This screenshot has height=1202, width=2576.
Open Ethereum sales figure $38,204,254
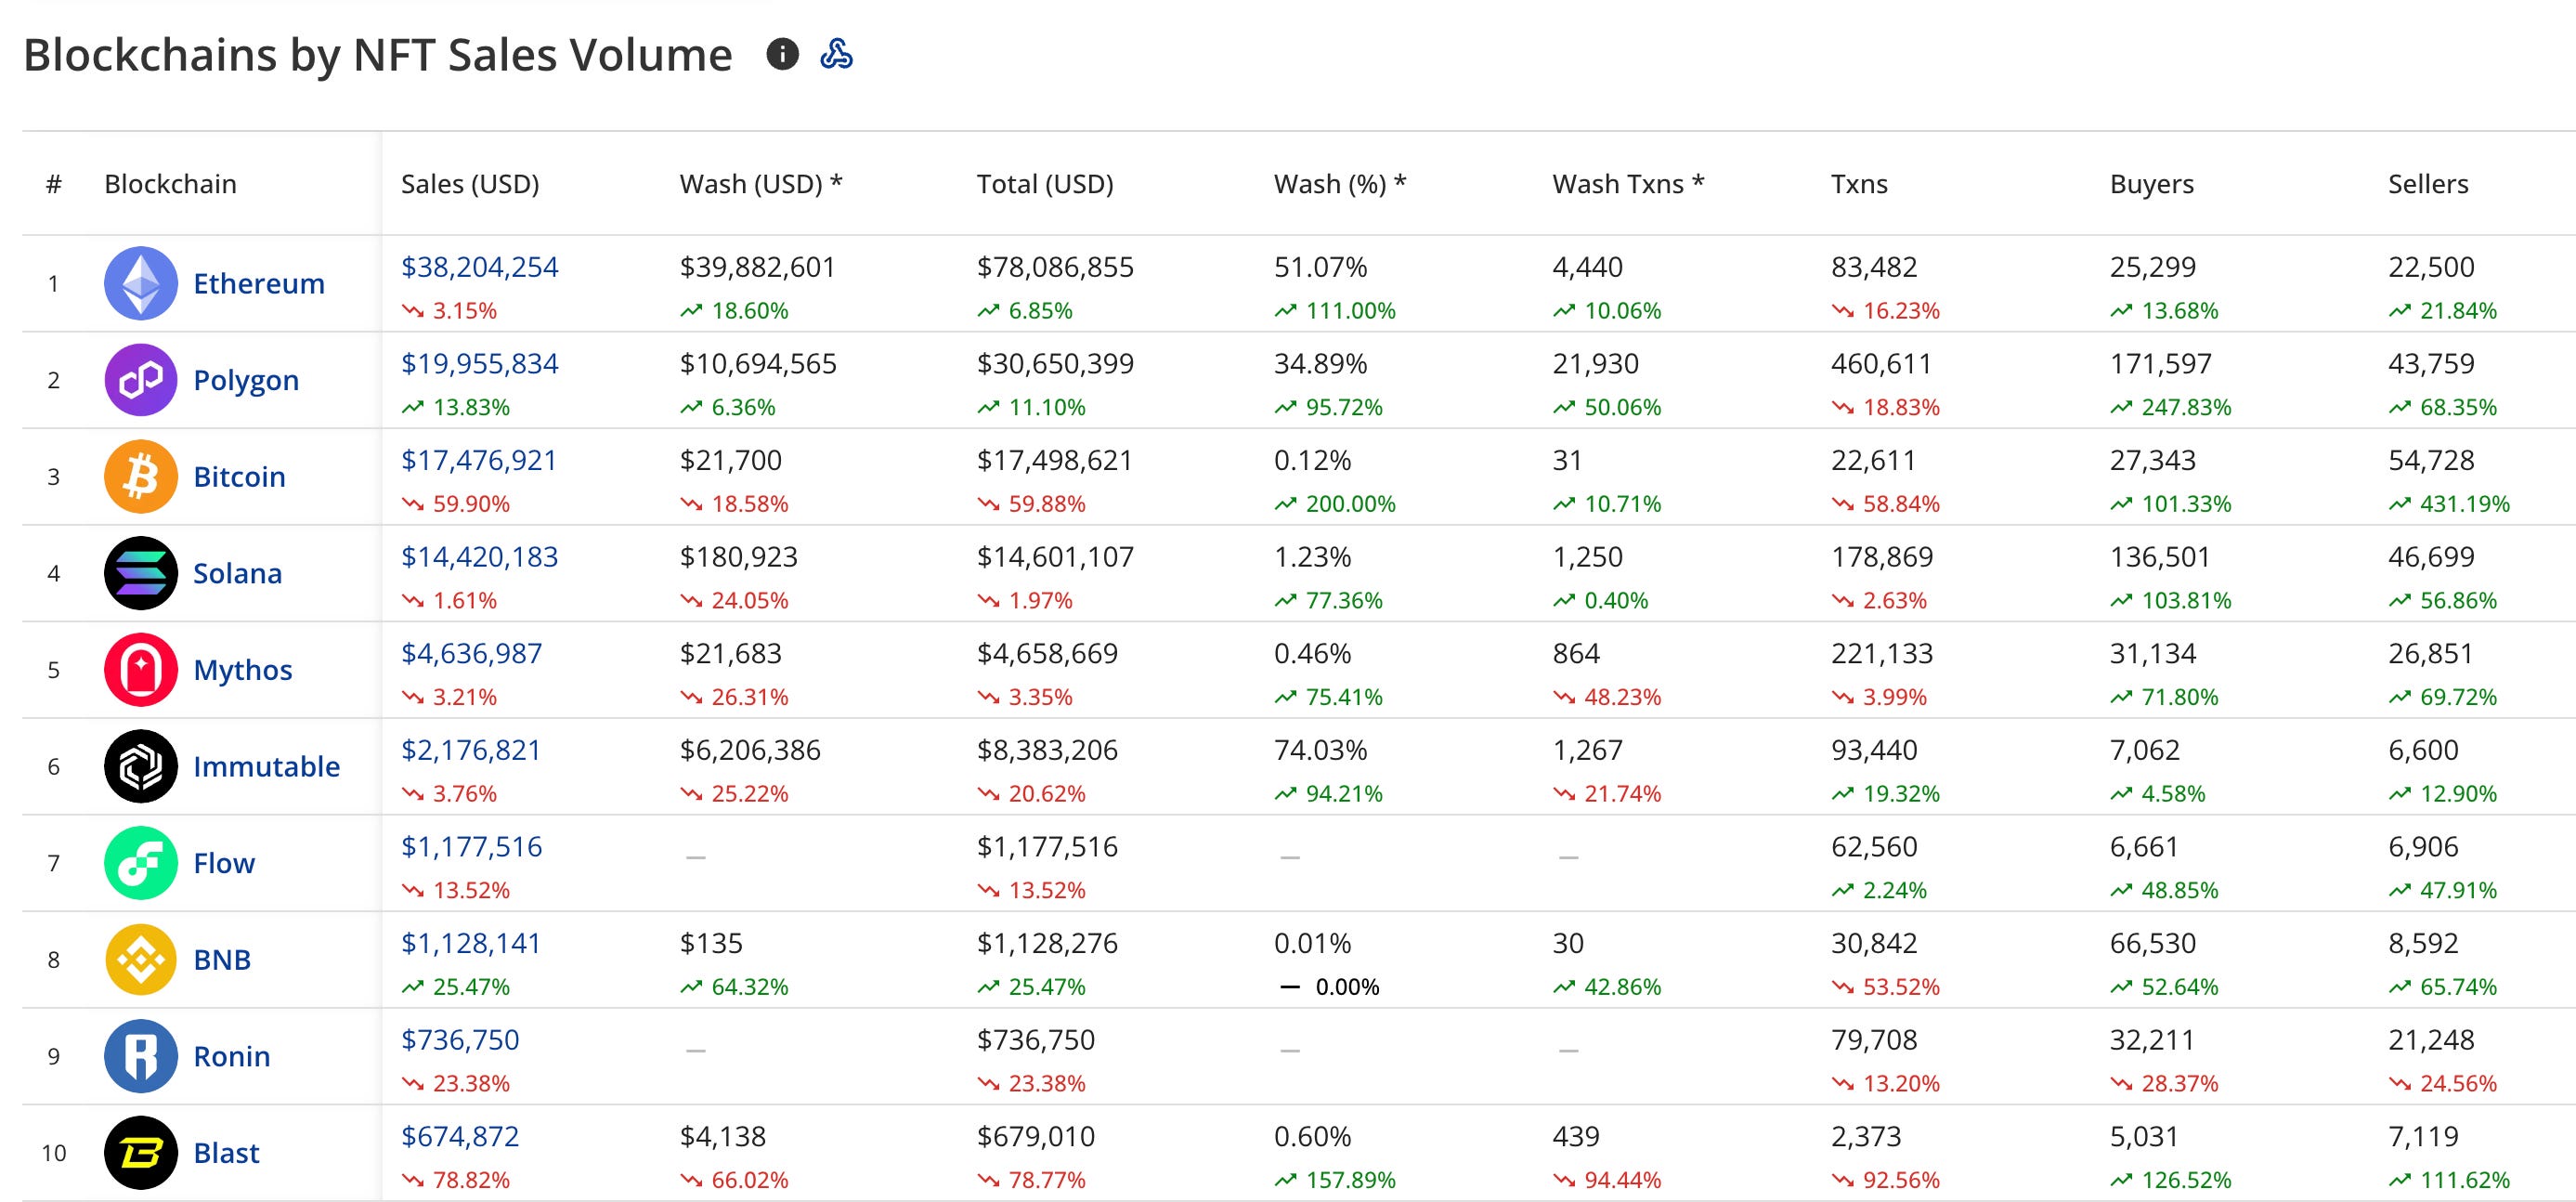pos(479,267)
